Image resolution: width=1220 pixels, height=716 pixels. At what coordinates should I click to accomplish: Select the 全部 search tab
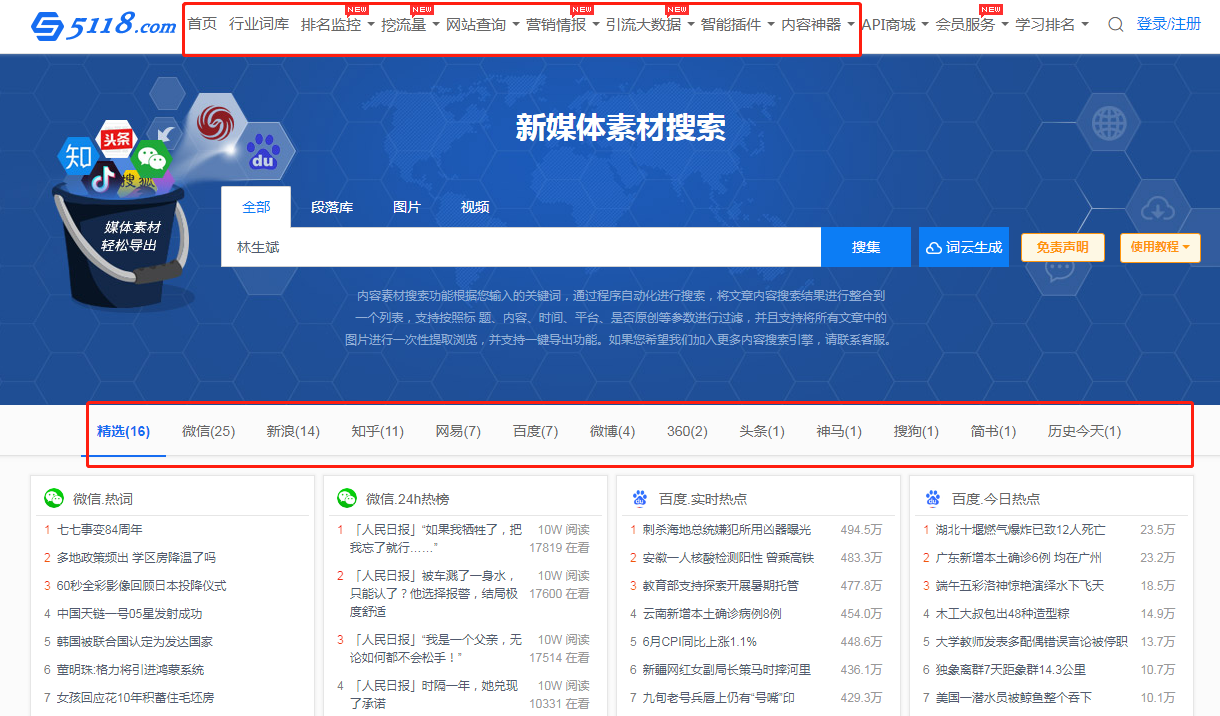click(x=256, y=207)
